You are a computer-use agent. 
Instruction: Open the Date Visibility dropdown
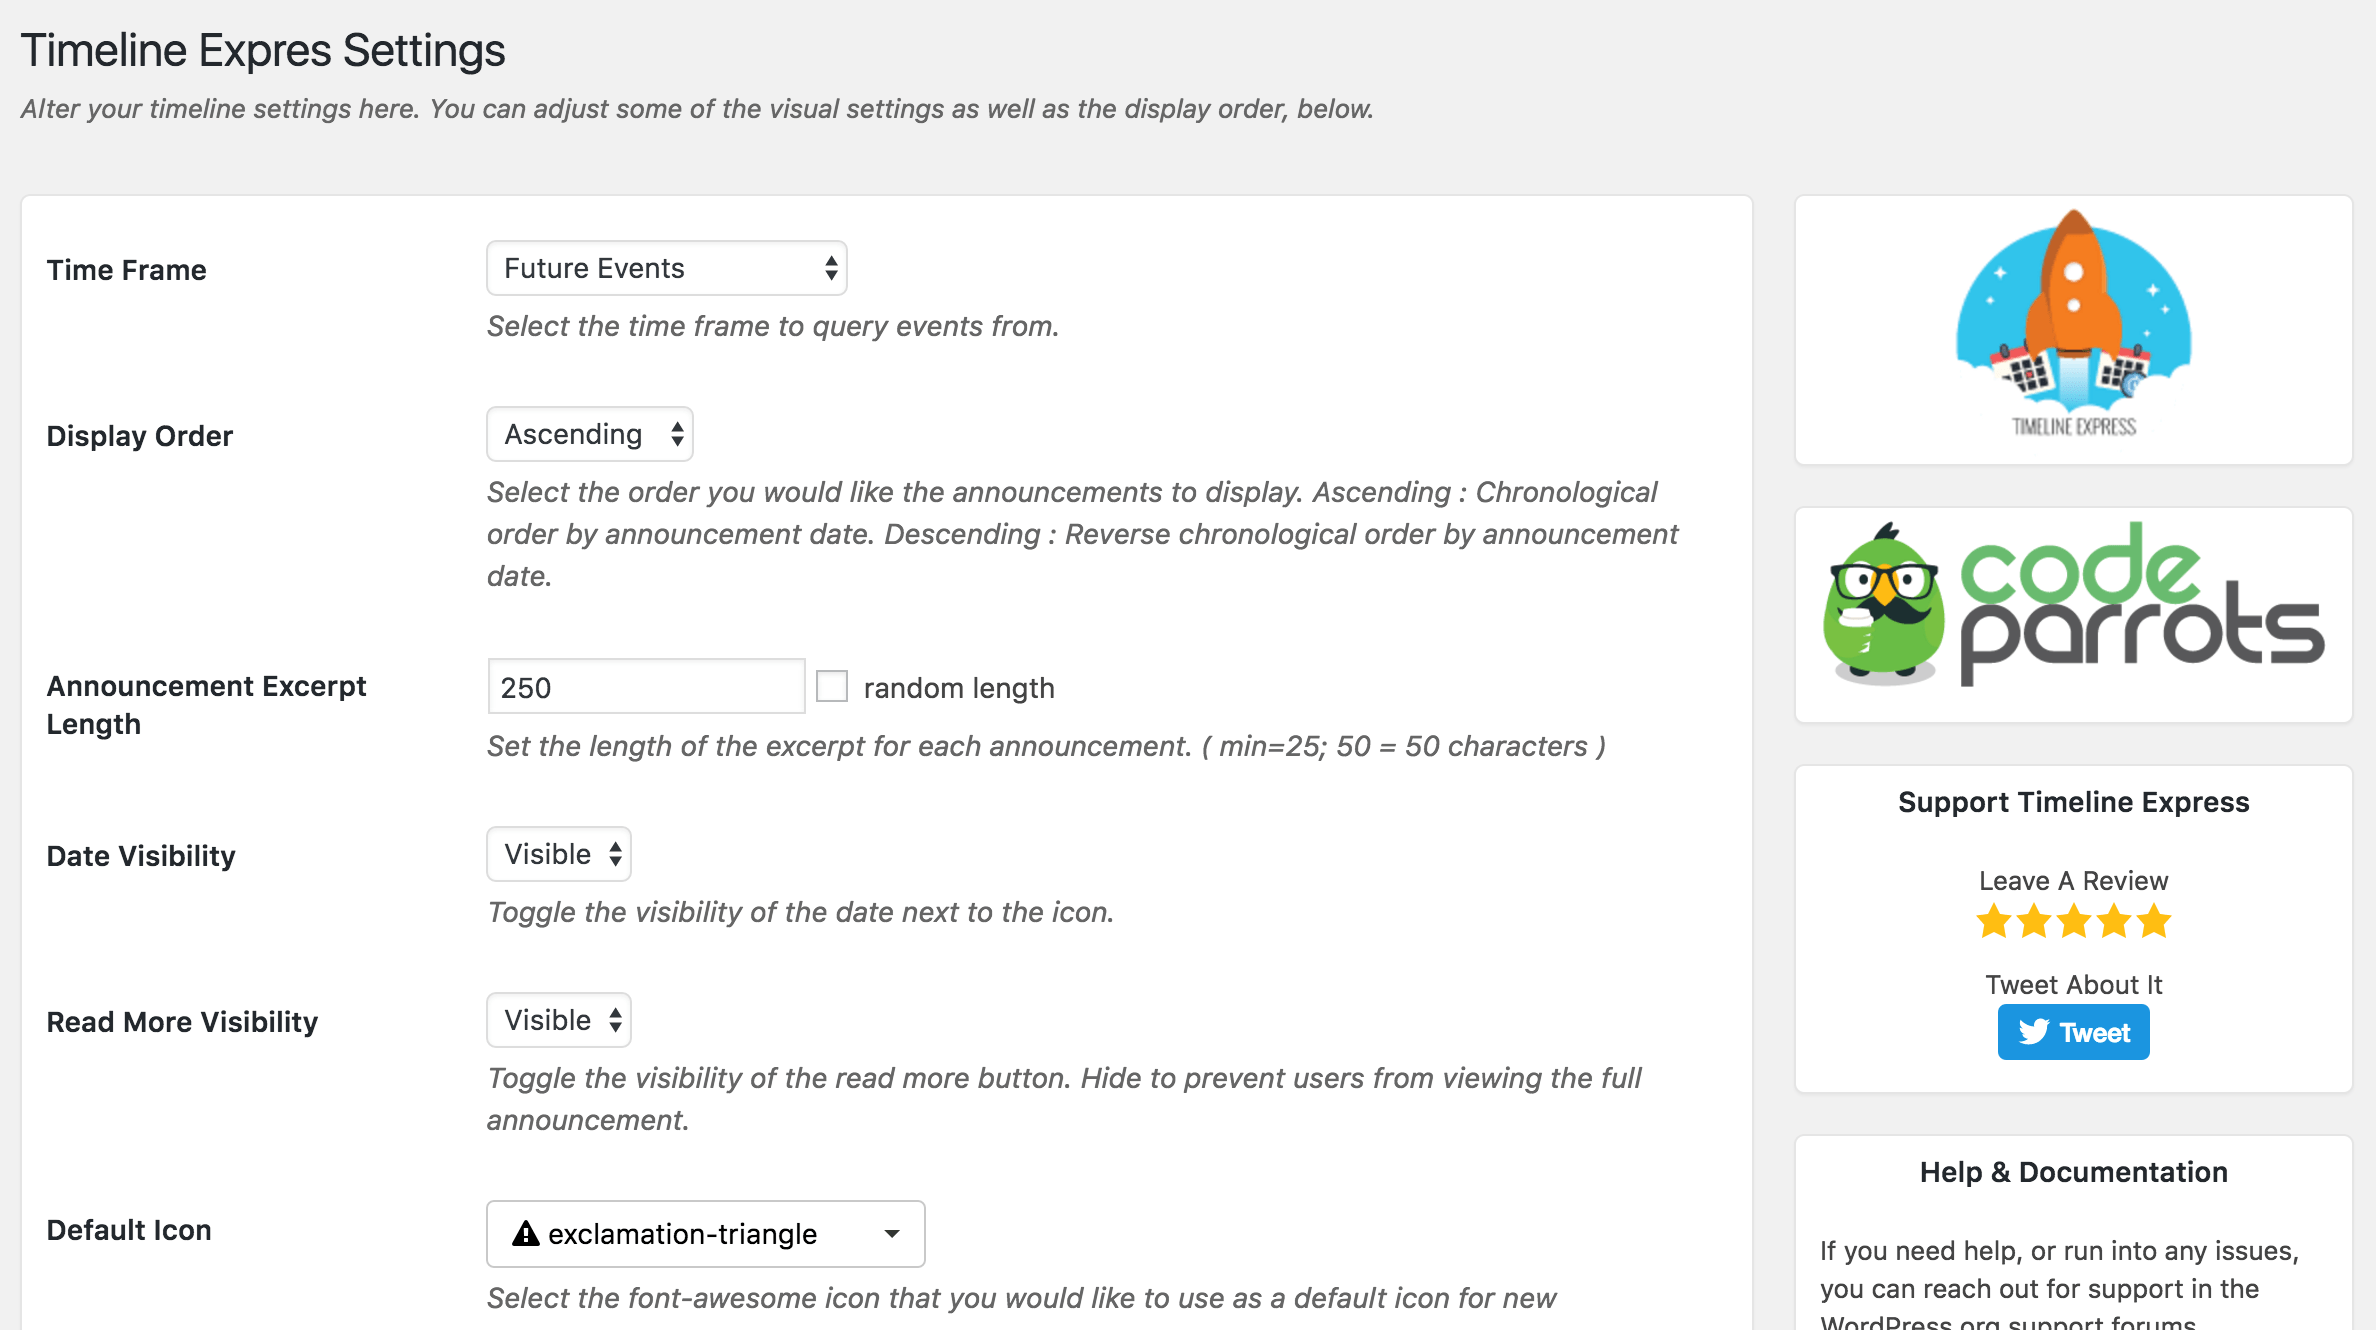[x=558, y=854]
